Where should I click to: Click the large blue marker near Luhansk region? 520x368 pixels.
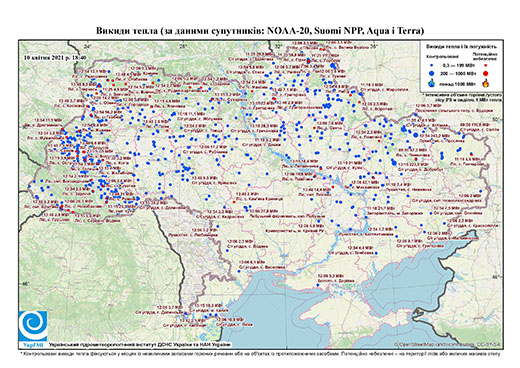tap(415, 135)
